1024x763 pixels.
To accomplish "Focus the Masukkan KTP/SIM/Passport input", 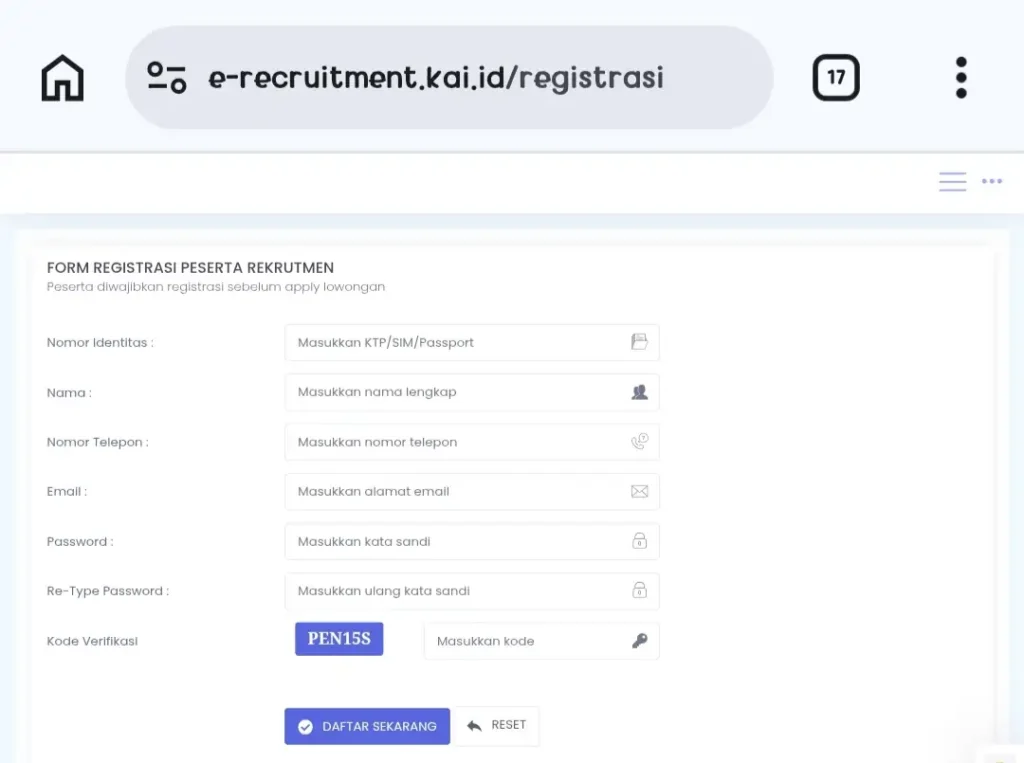I will (472, 342).
